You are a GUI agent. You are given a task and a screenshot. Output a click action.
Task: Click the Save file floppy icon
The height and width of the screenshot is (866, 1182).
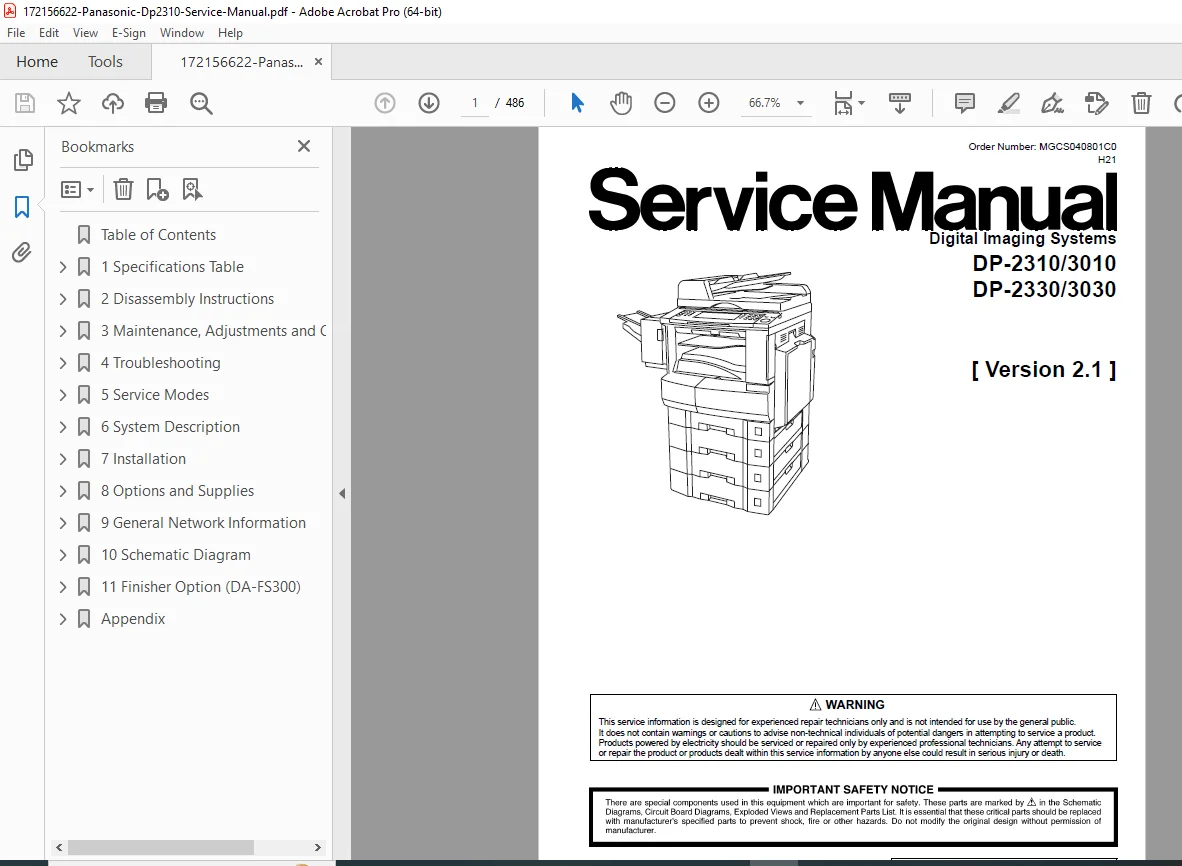(x=25, y=103)
